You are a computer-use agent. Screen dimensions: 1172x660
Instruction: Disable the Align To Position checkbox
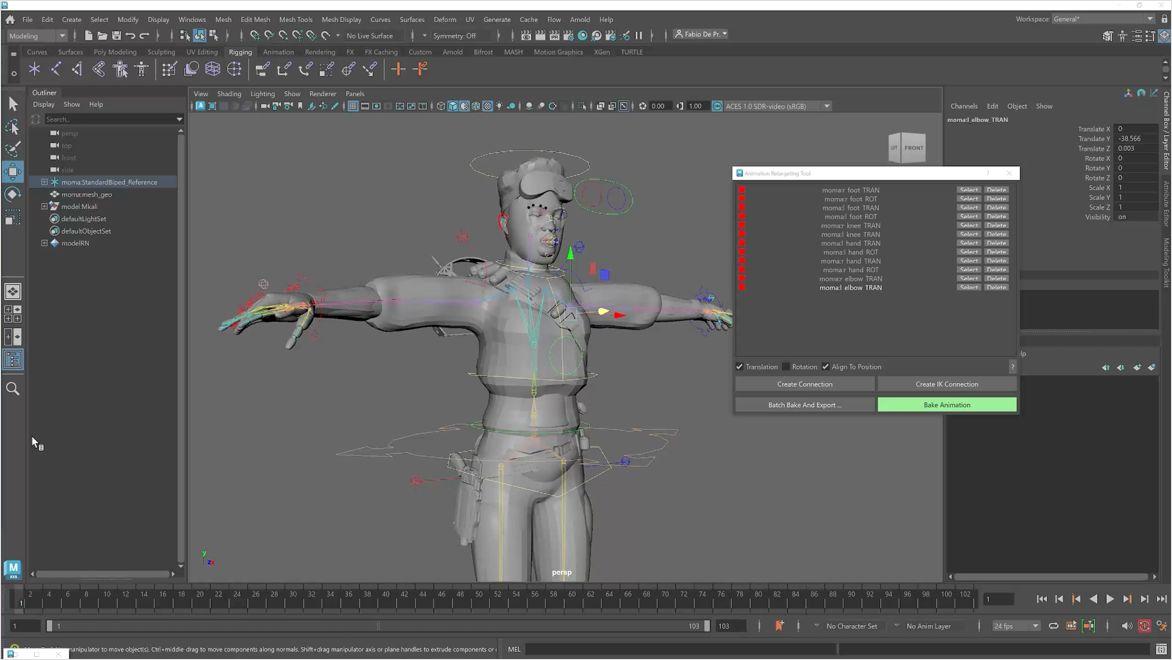coord(826,367)
